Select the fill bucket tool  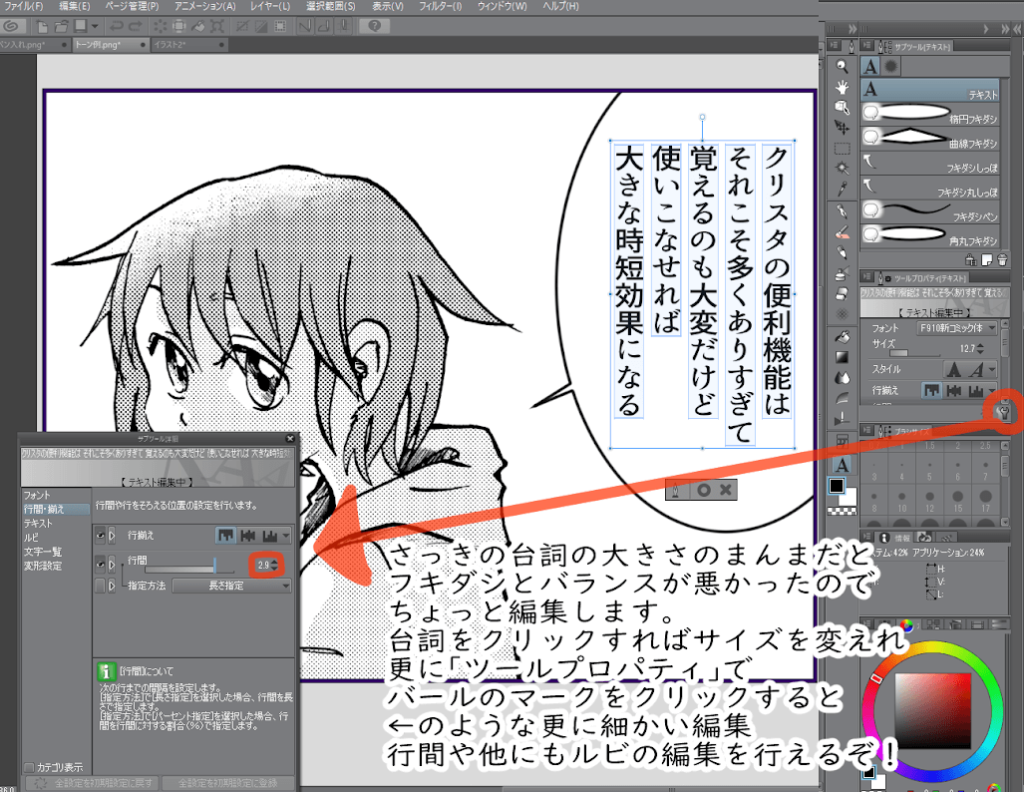tap(842, 337)
